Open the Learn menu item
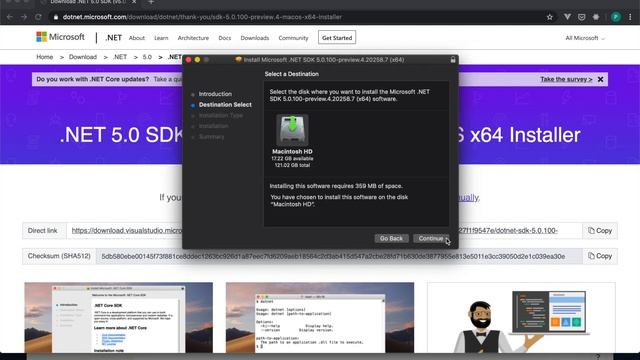This screenshot has width=640, height=360. tap(161, 38)
